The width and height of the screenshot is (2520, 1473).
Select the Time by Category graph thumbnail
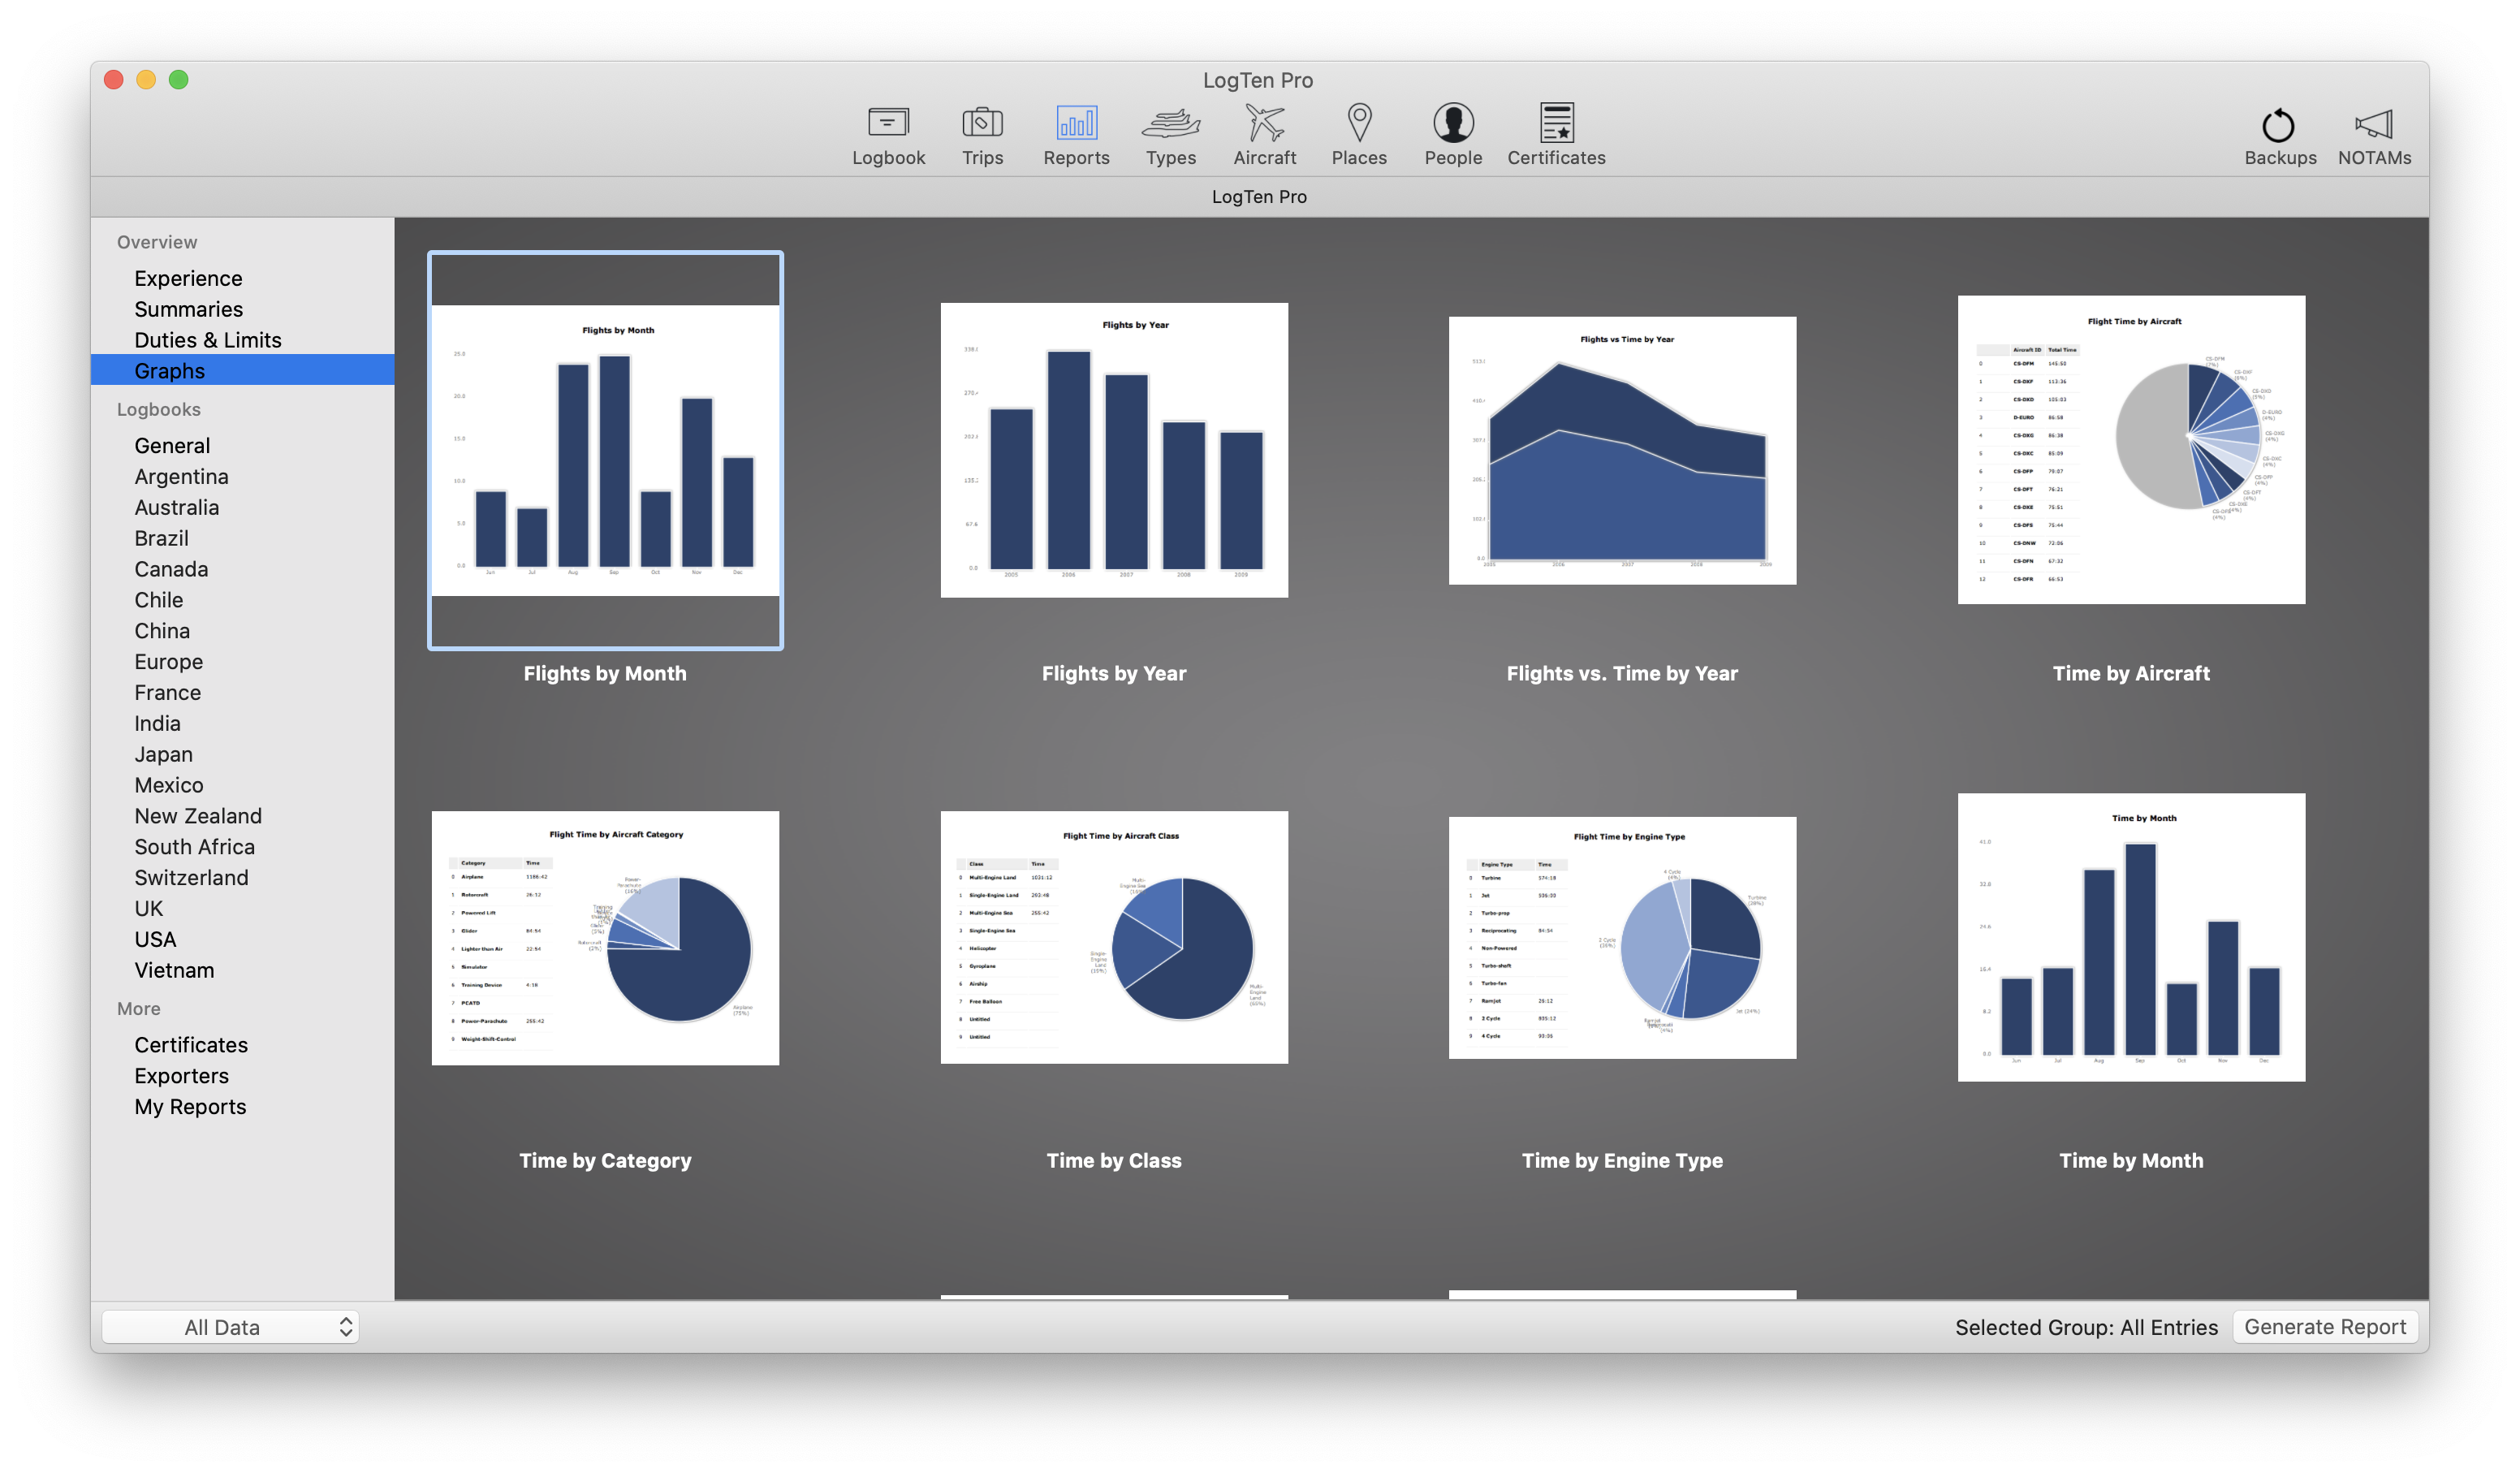(605, 937)
